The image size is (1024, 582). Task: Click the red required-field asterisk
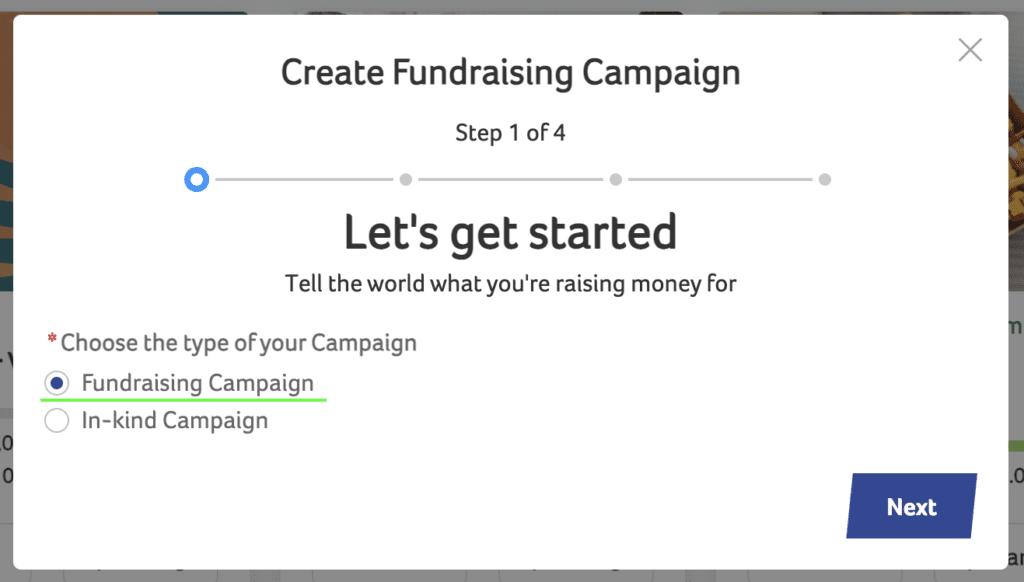(x=52, y=340)
